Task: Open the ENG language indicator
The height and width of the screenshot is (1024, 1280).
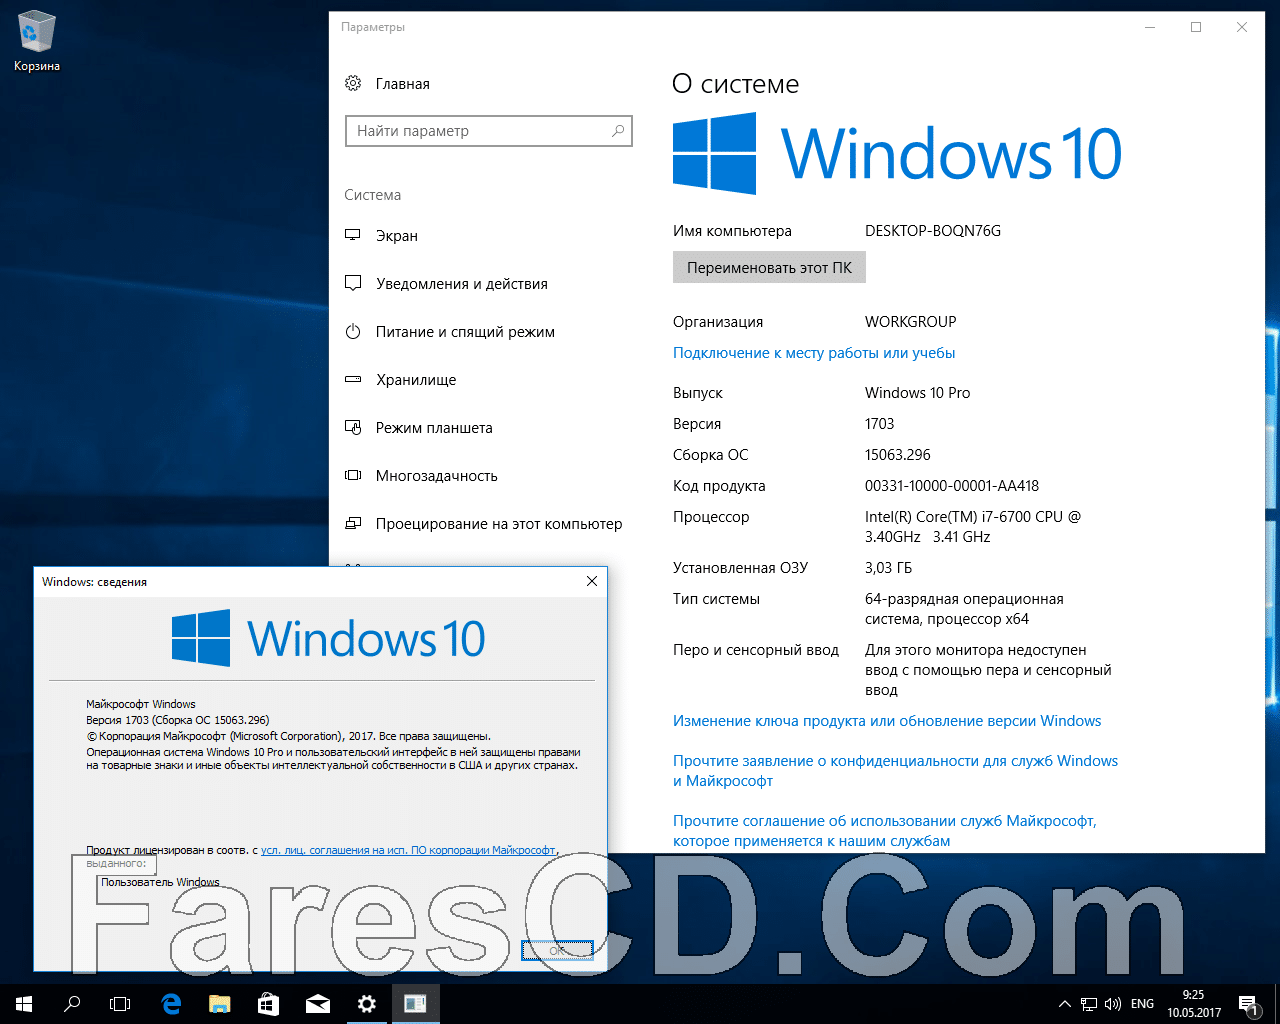Action: [x=1143, y=1004]
